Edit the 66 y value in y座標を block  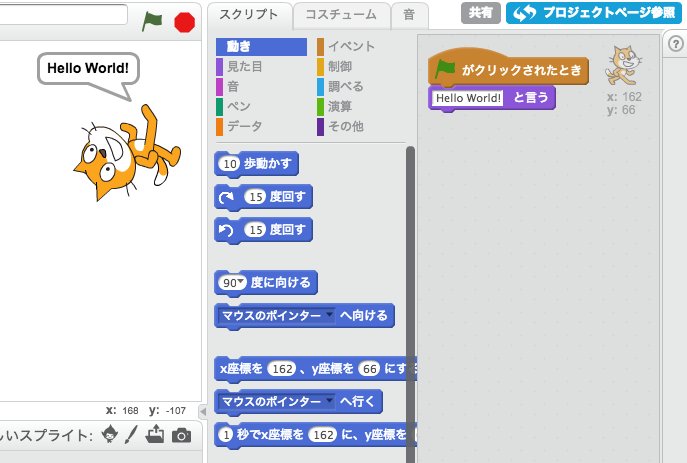(x=369, y=369)
